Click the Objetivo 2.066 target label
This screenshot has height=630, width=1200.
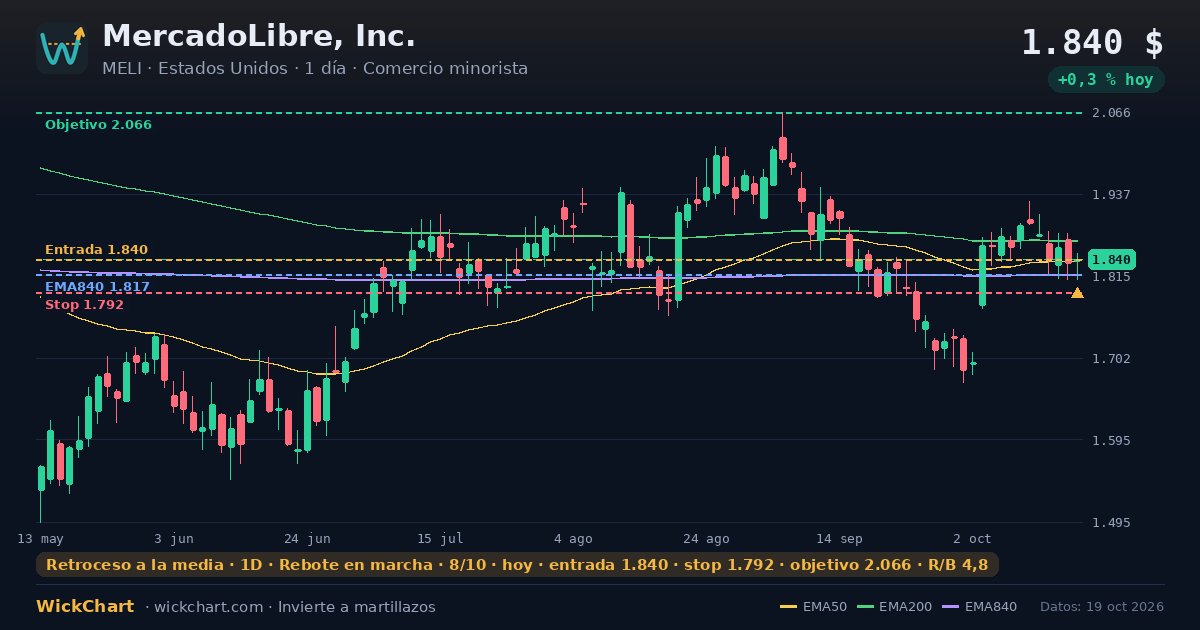[x=98, y=125]
